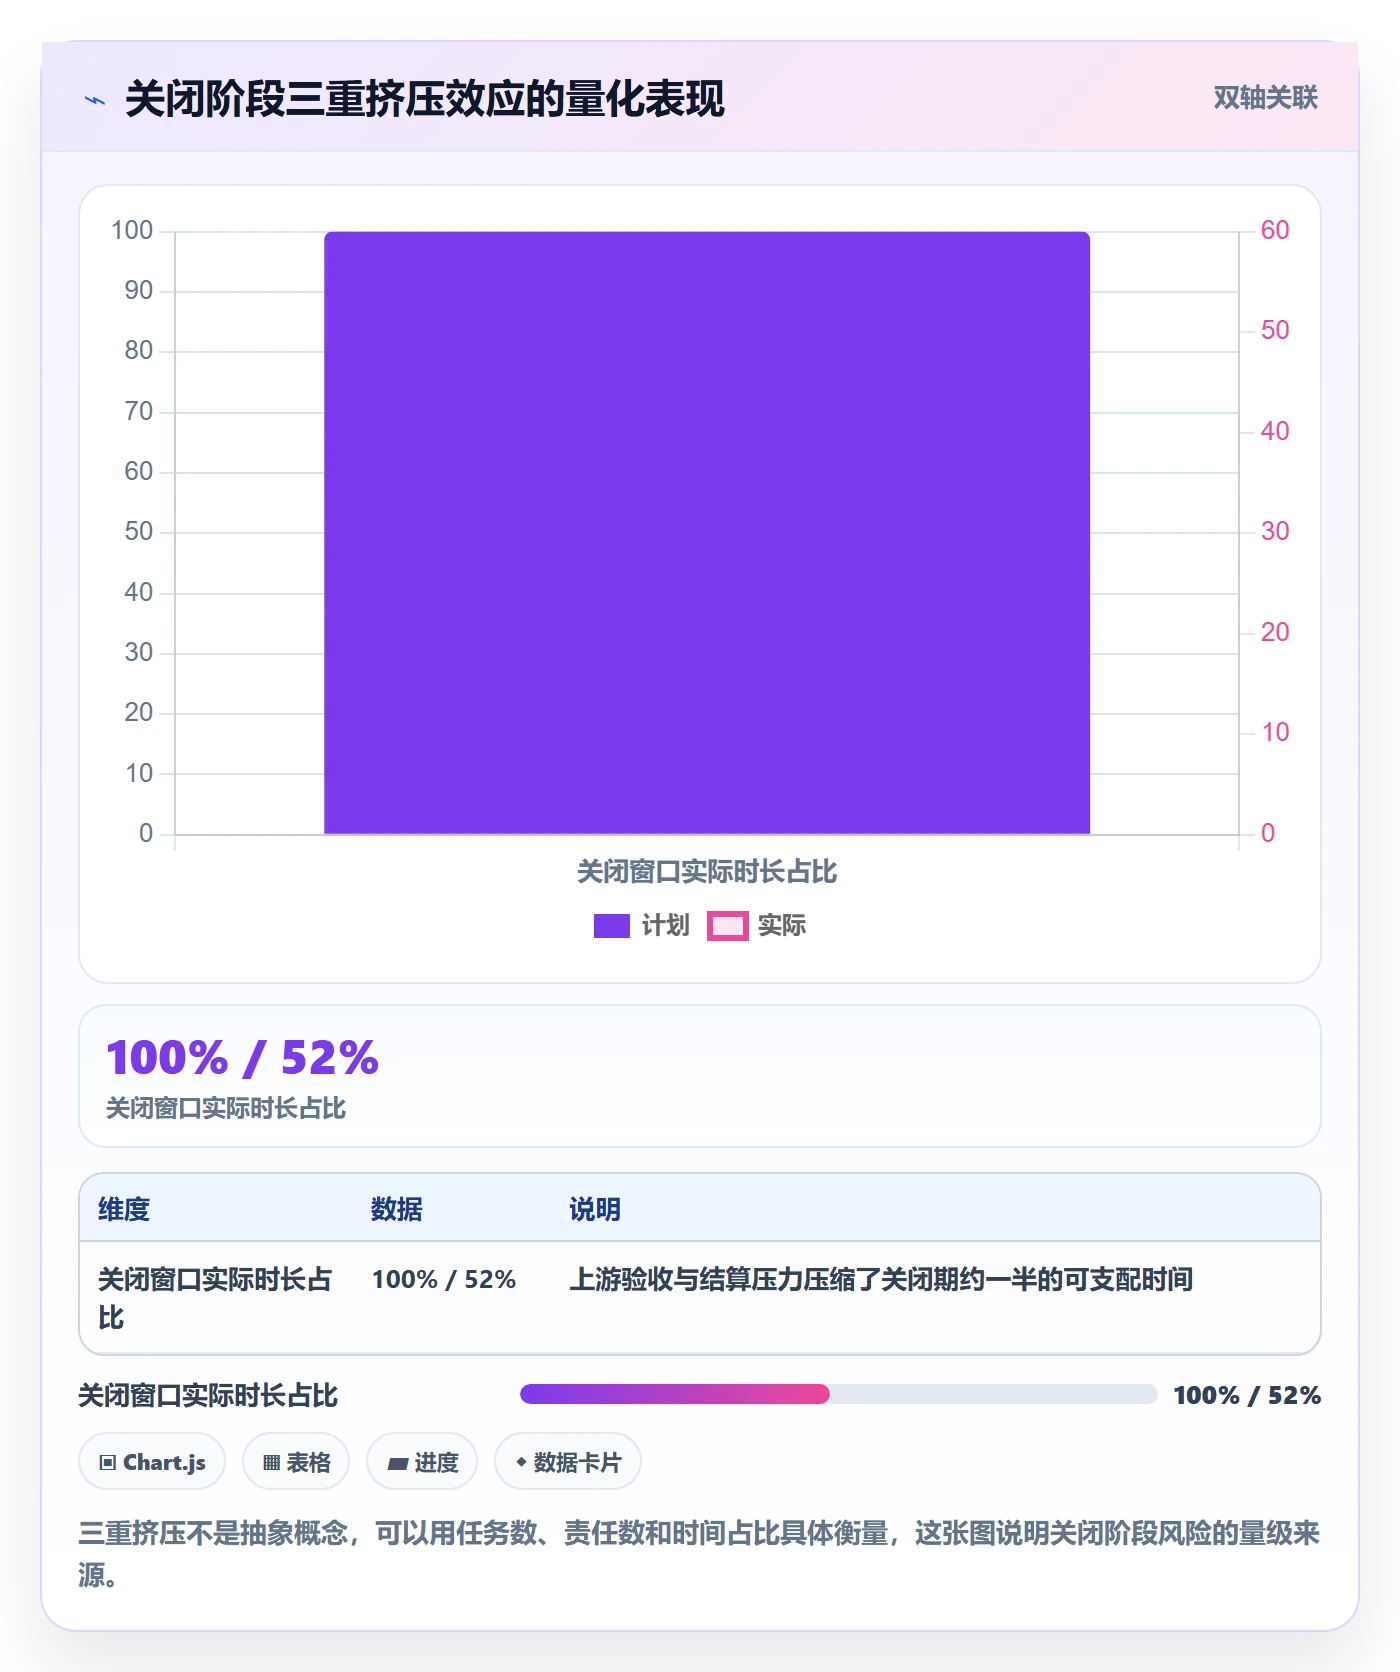Click the grid icon in the 表格 tag

pos(271,1463)
